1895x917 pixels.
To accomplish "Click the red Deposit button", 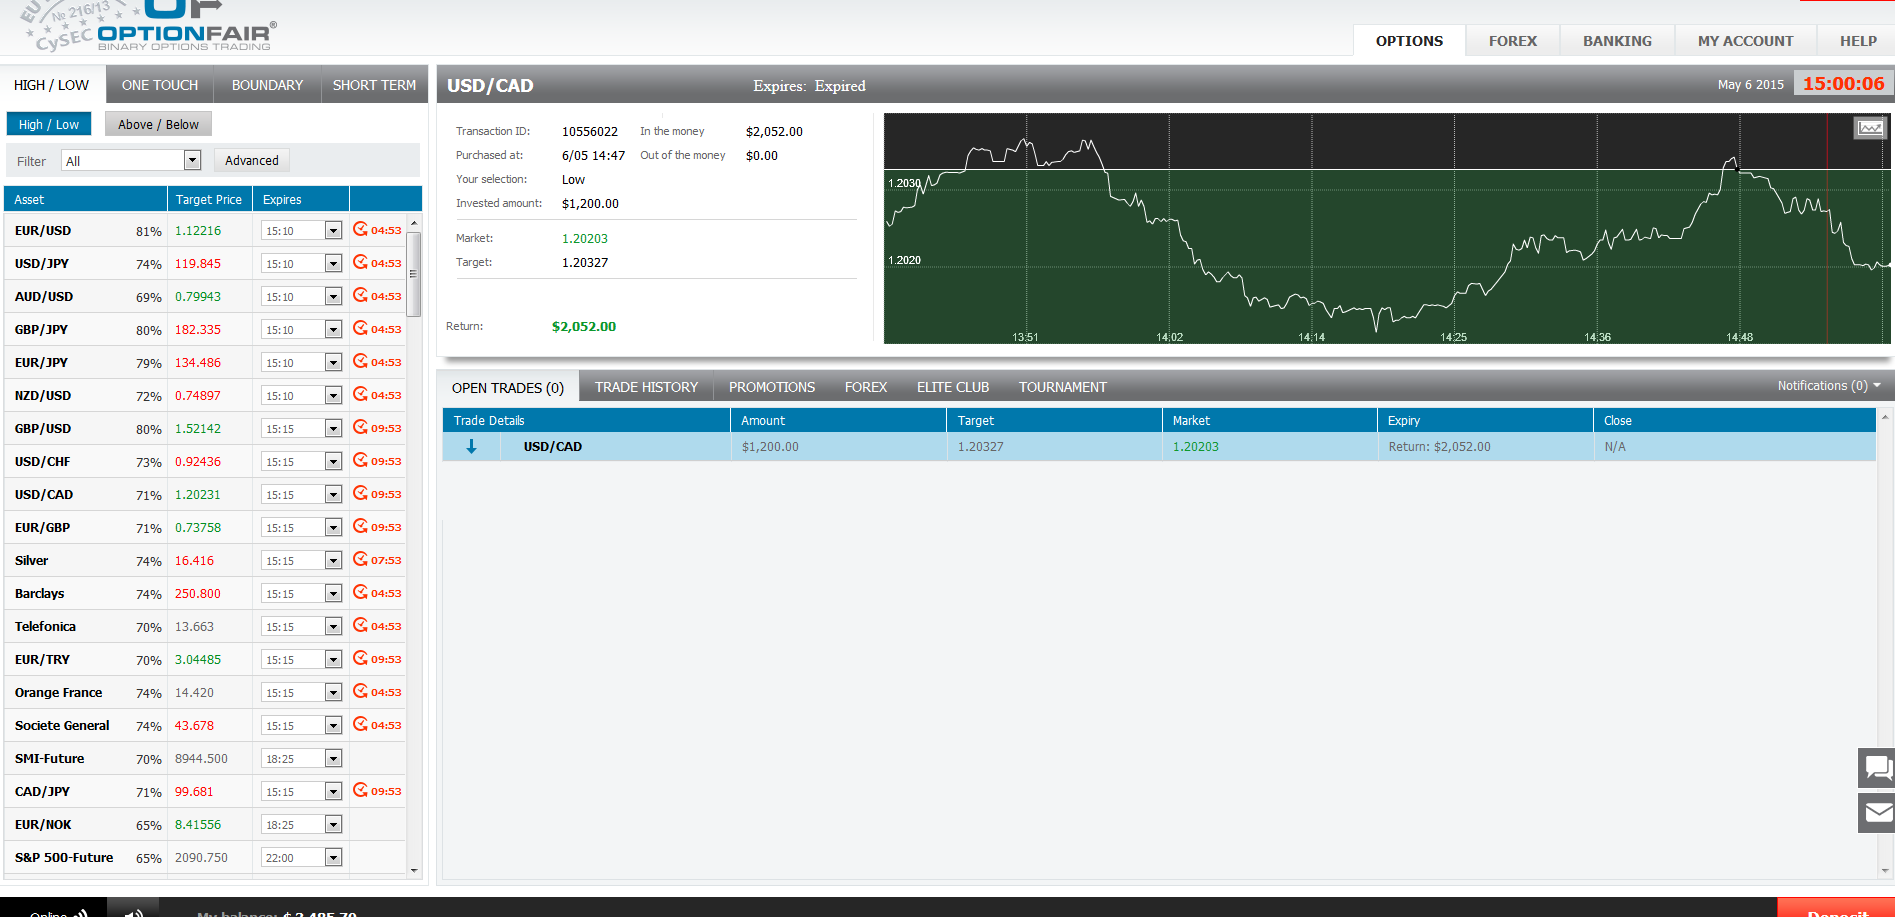I will 1836,909.
